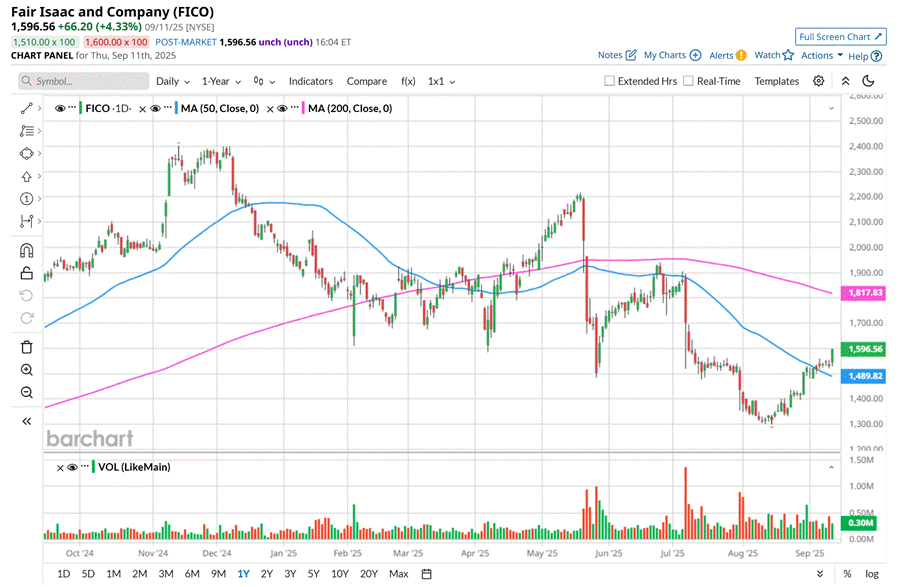The image size is (903, 587).
Task: Toggle visibility of VOL pane
Action: click(73, 467)
